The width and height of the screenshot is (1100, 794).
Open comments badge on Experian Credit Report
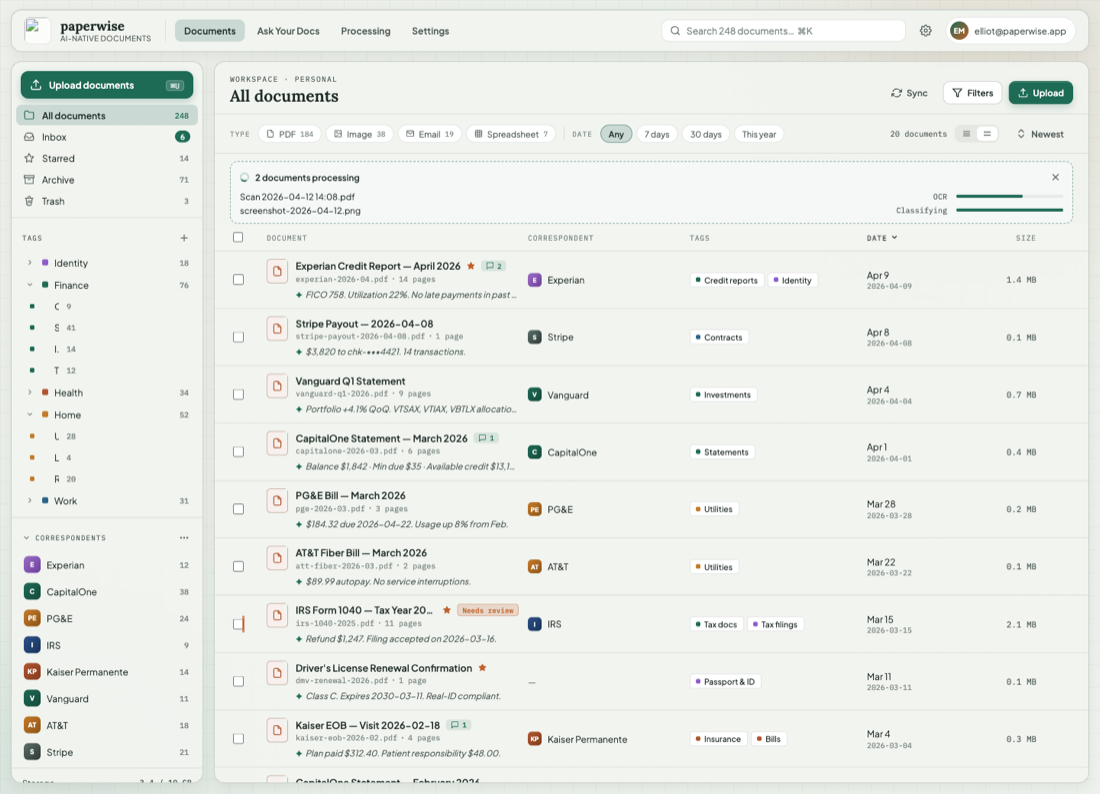tap(495, 266)
